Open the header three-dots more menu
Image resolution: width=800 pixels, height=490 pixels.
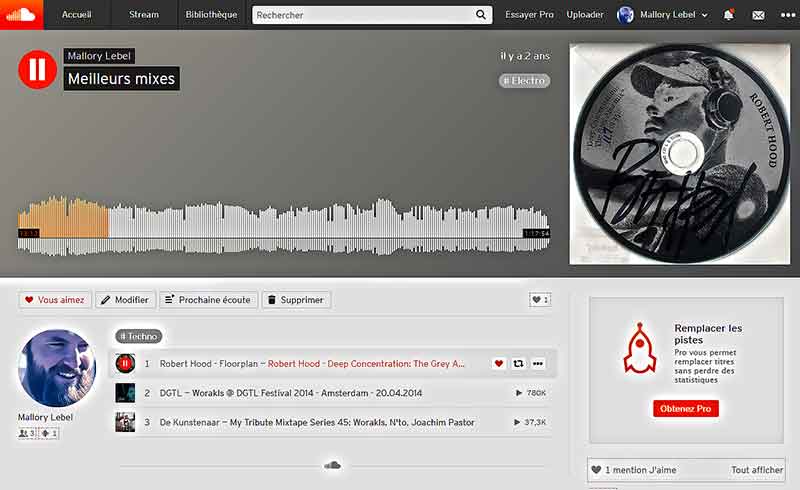click(788, 15)
